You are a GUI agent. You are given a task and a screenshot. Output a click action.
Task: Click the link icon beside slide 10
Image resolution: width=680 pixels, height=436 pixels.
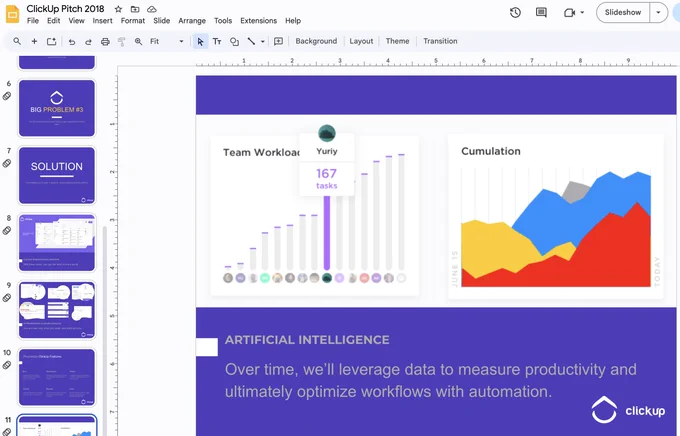click(7, 365)
